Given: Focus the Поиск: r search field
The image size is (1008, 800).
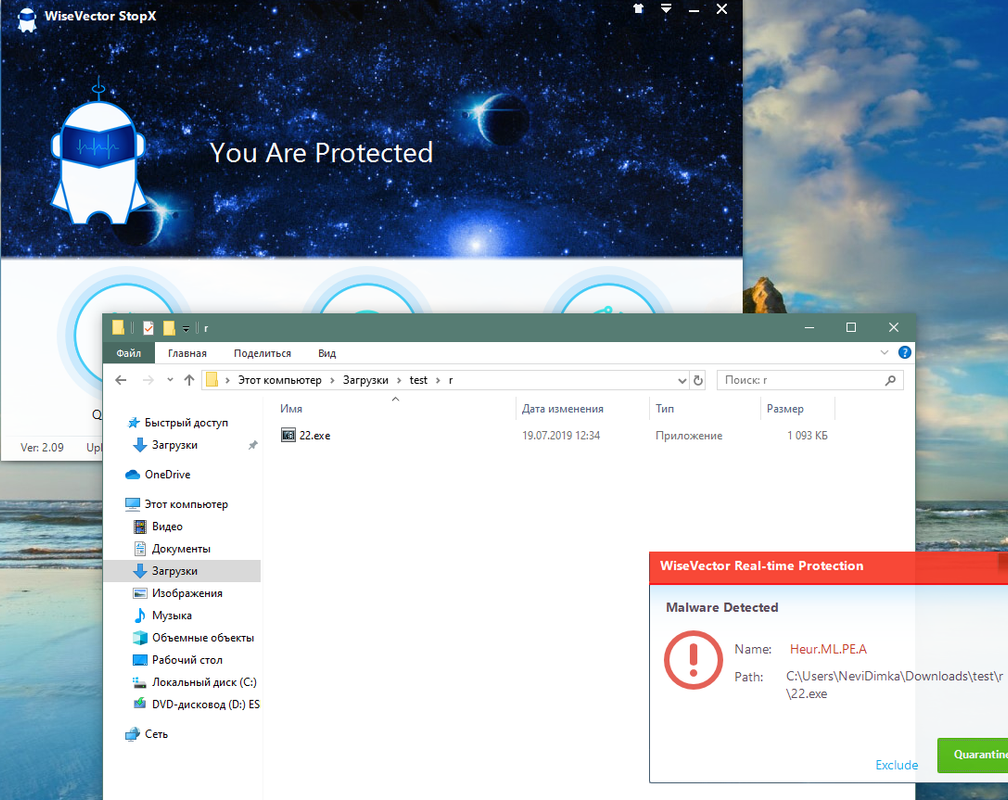Looking at the screenshot, I should point(810,380).
